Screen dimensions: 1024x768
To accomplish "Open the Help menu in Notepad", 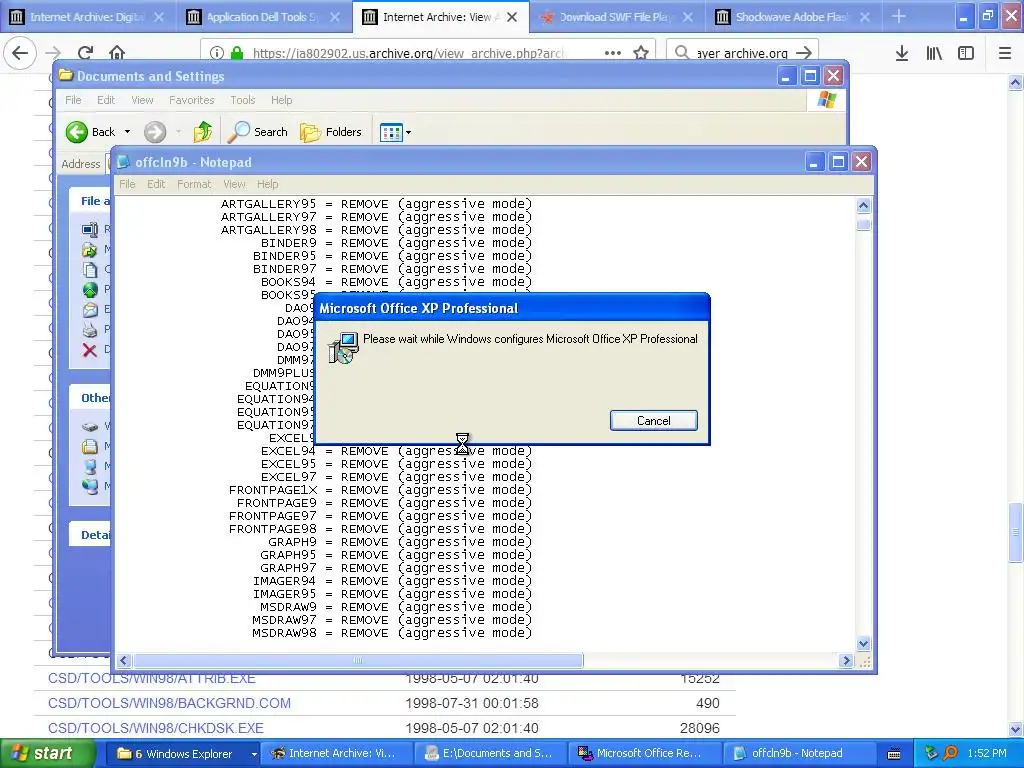I will pyautogui.click(x=267, y=184).
